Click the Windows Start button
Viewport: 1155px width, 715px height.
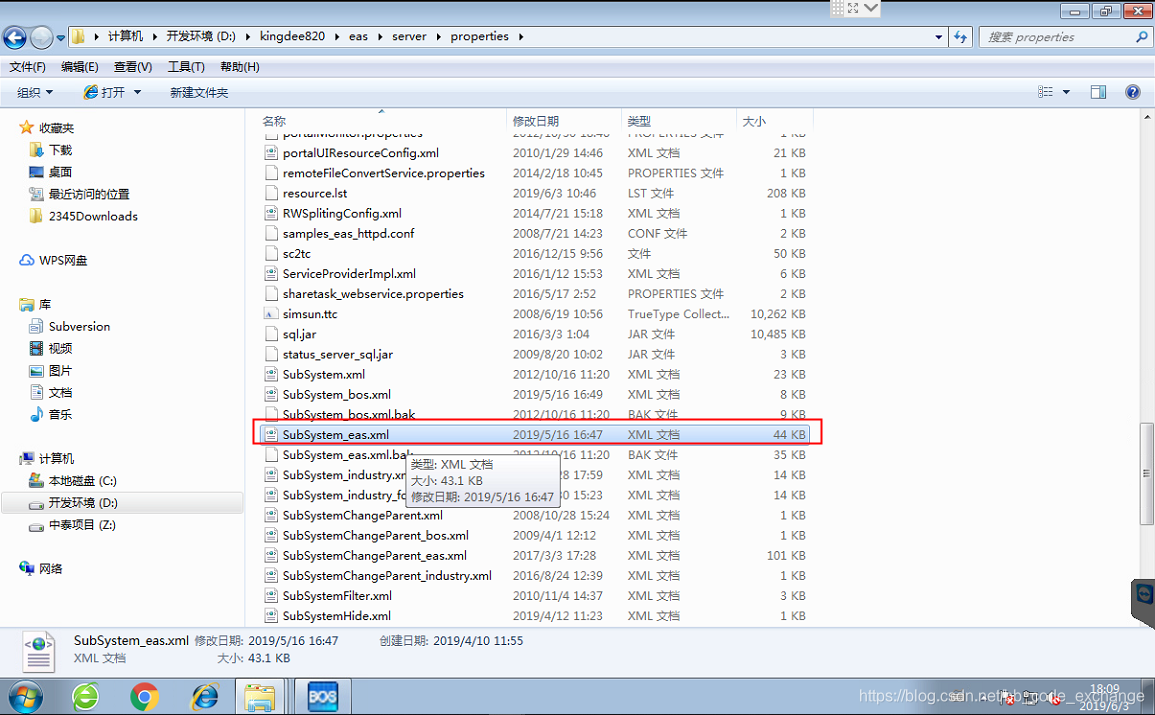24,697
